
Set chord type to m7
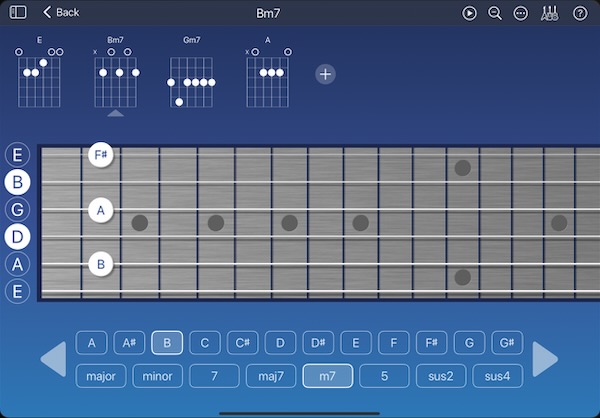(328, 376)
